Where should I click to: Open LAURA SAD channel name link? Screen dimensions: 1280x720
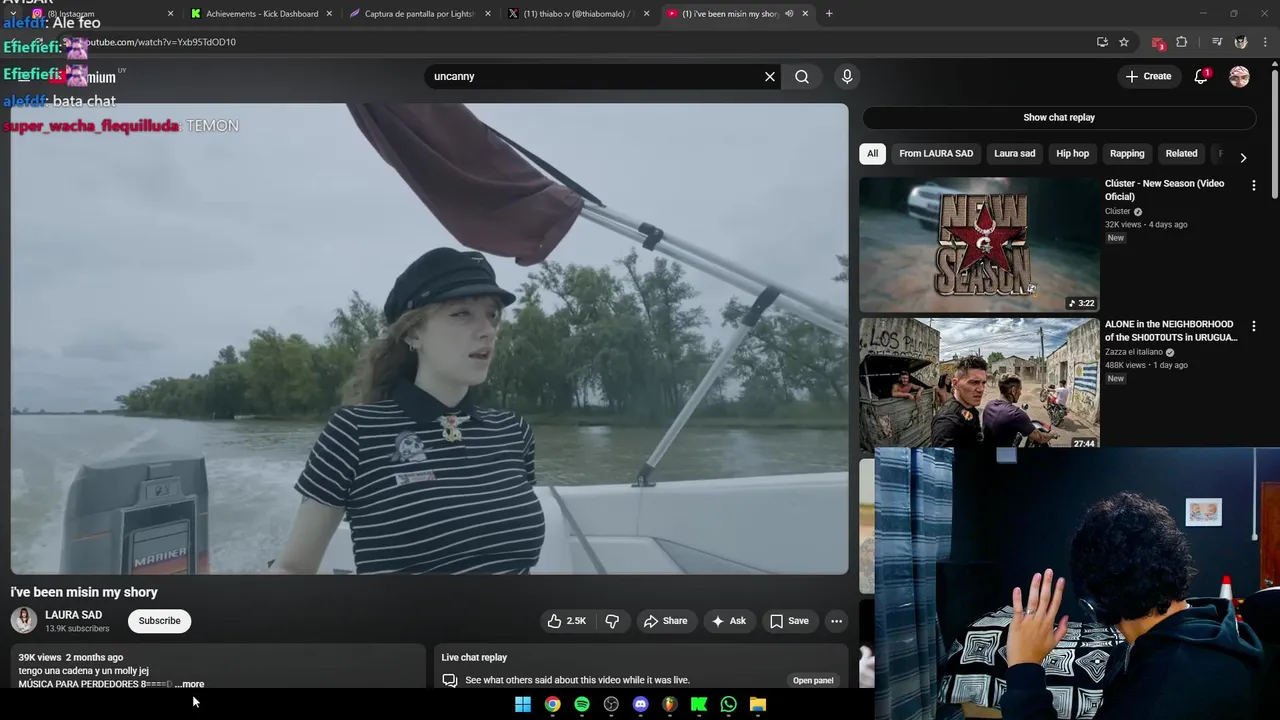click(x=73, y=615)
